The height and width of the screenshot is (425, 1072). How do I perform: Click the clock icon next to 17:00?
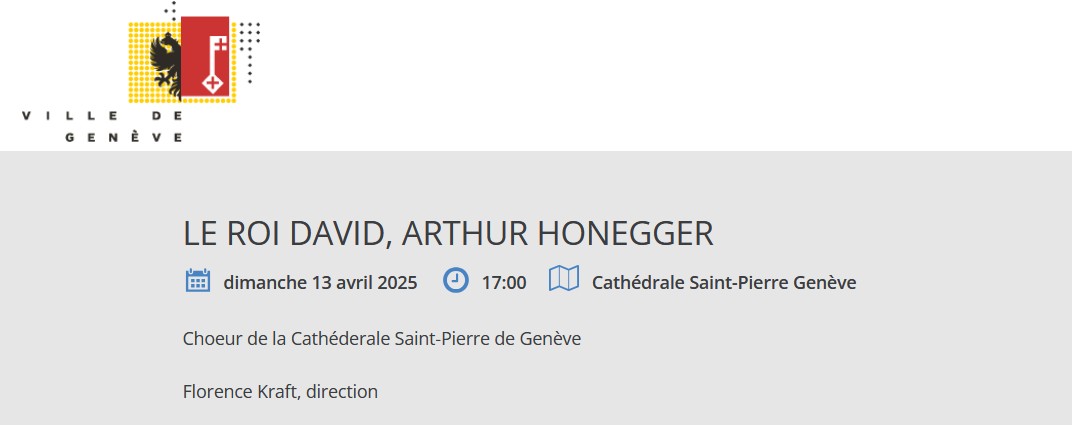click(456, 281)
